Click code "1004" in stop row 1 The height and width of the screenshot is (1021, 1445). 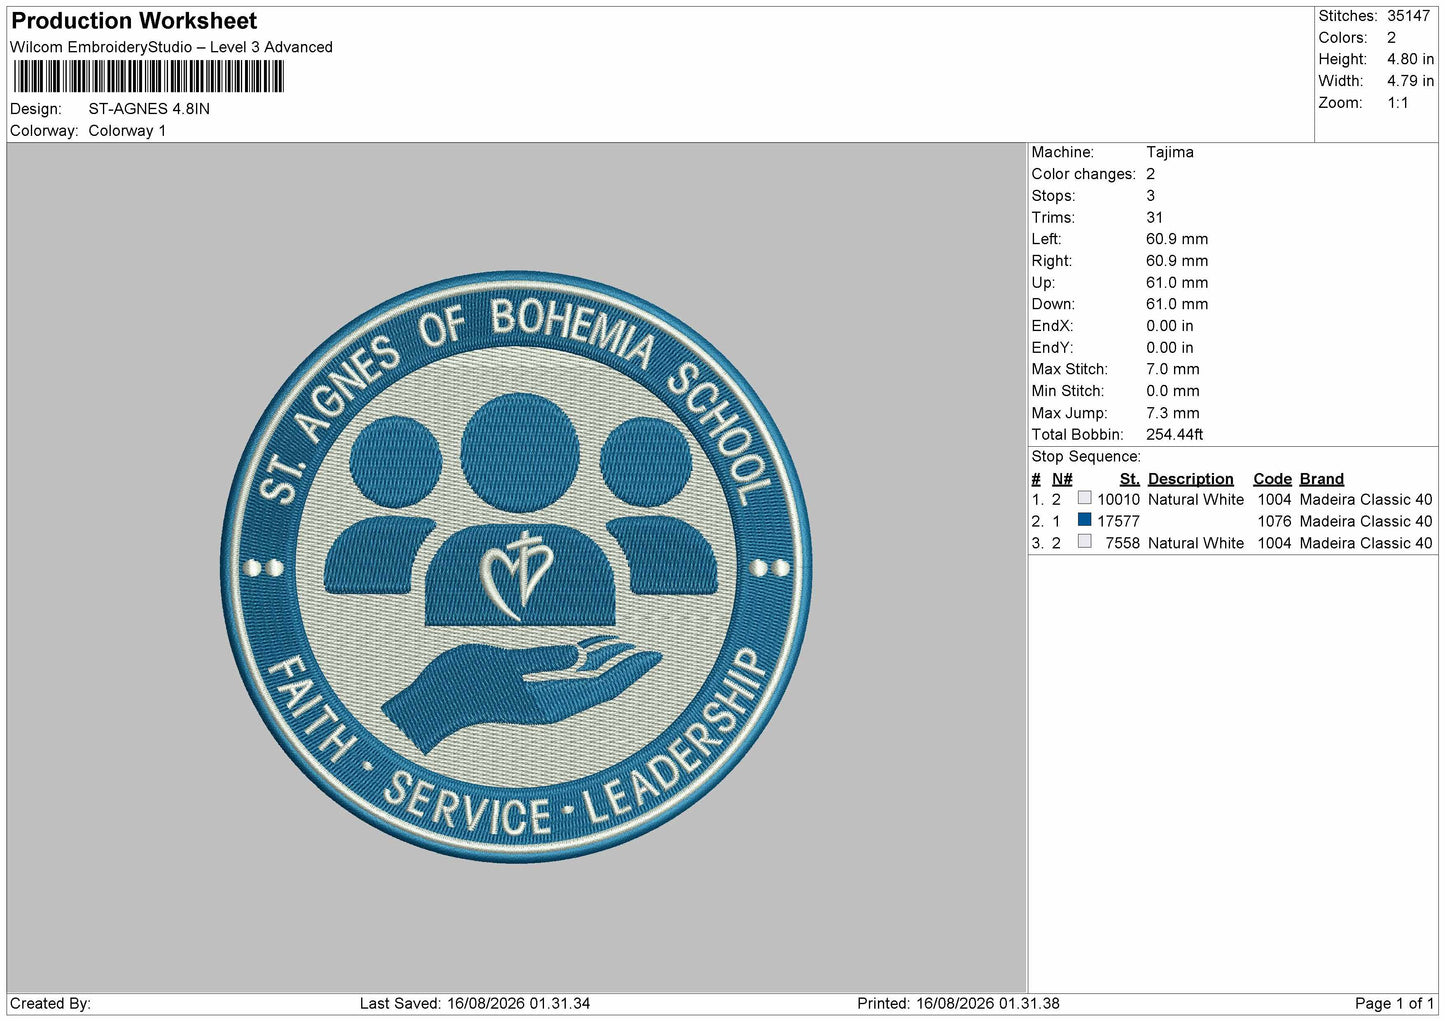1275,500
